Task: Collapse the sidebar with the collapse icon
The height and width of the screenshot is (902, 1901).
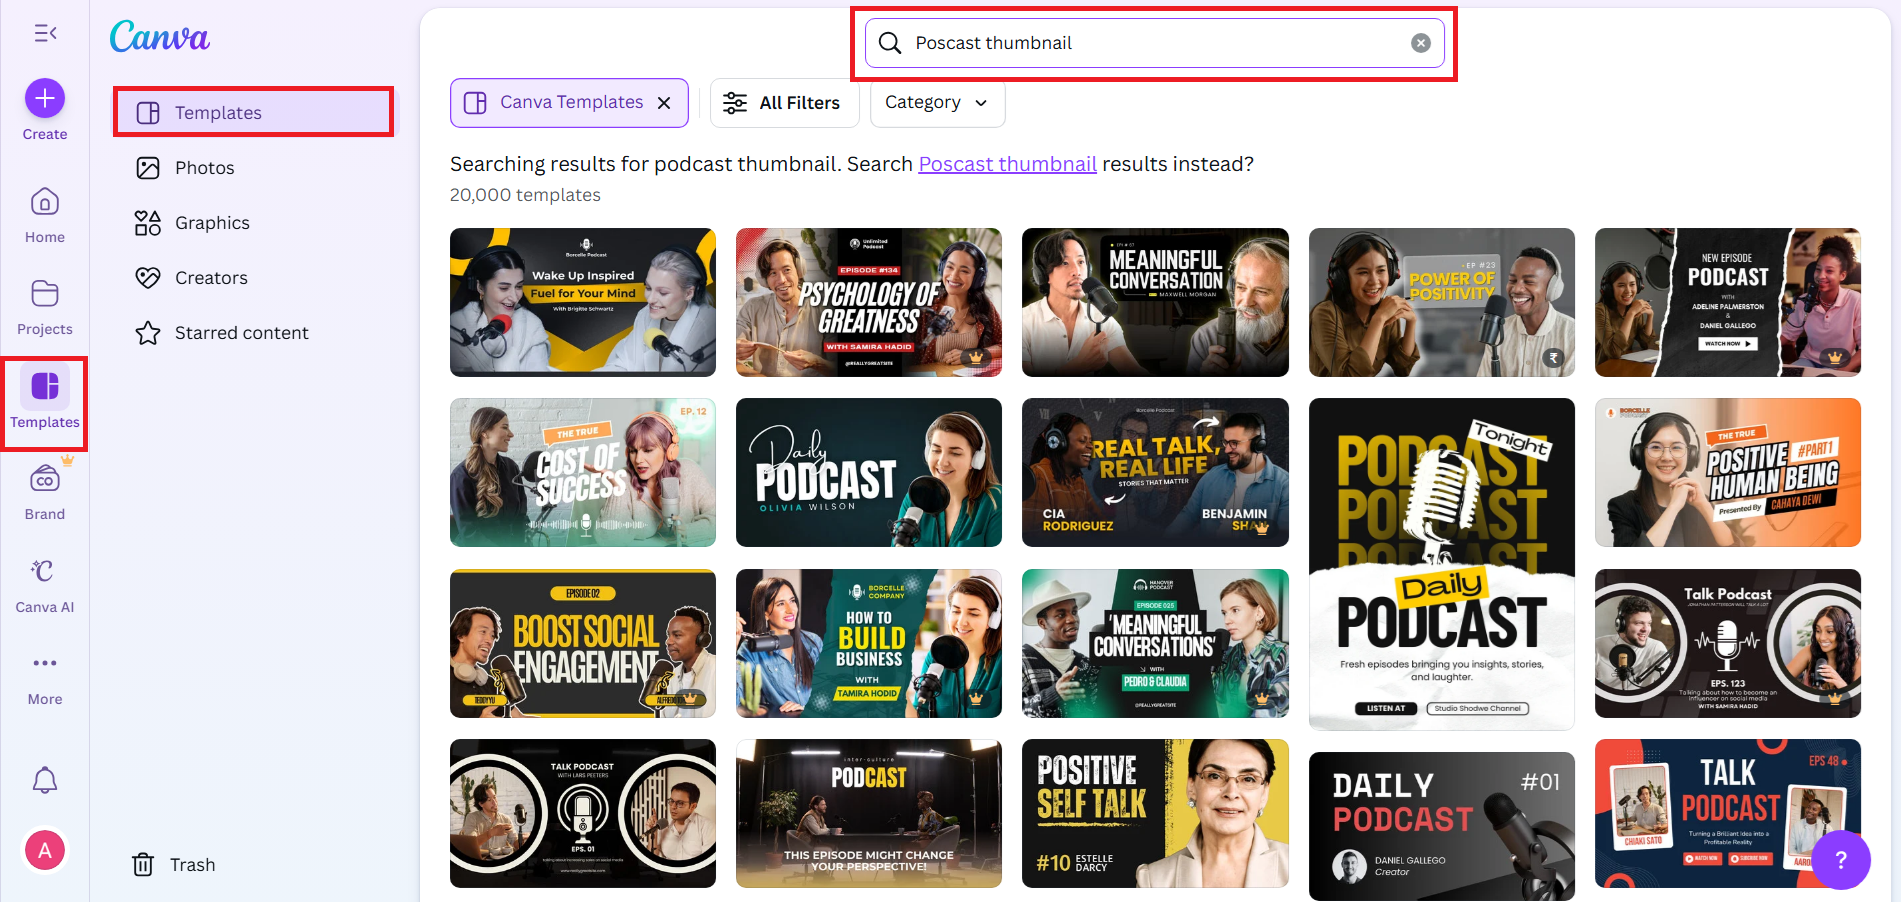Action: tap(44, 32)
